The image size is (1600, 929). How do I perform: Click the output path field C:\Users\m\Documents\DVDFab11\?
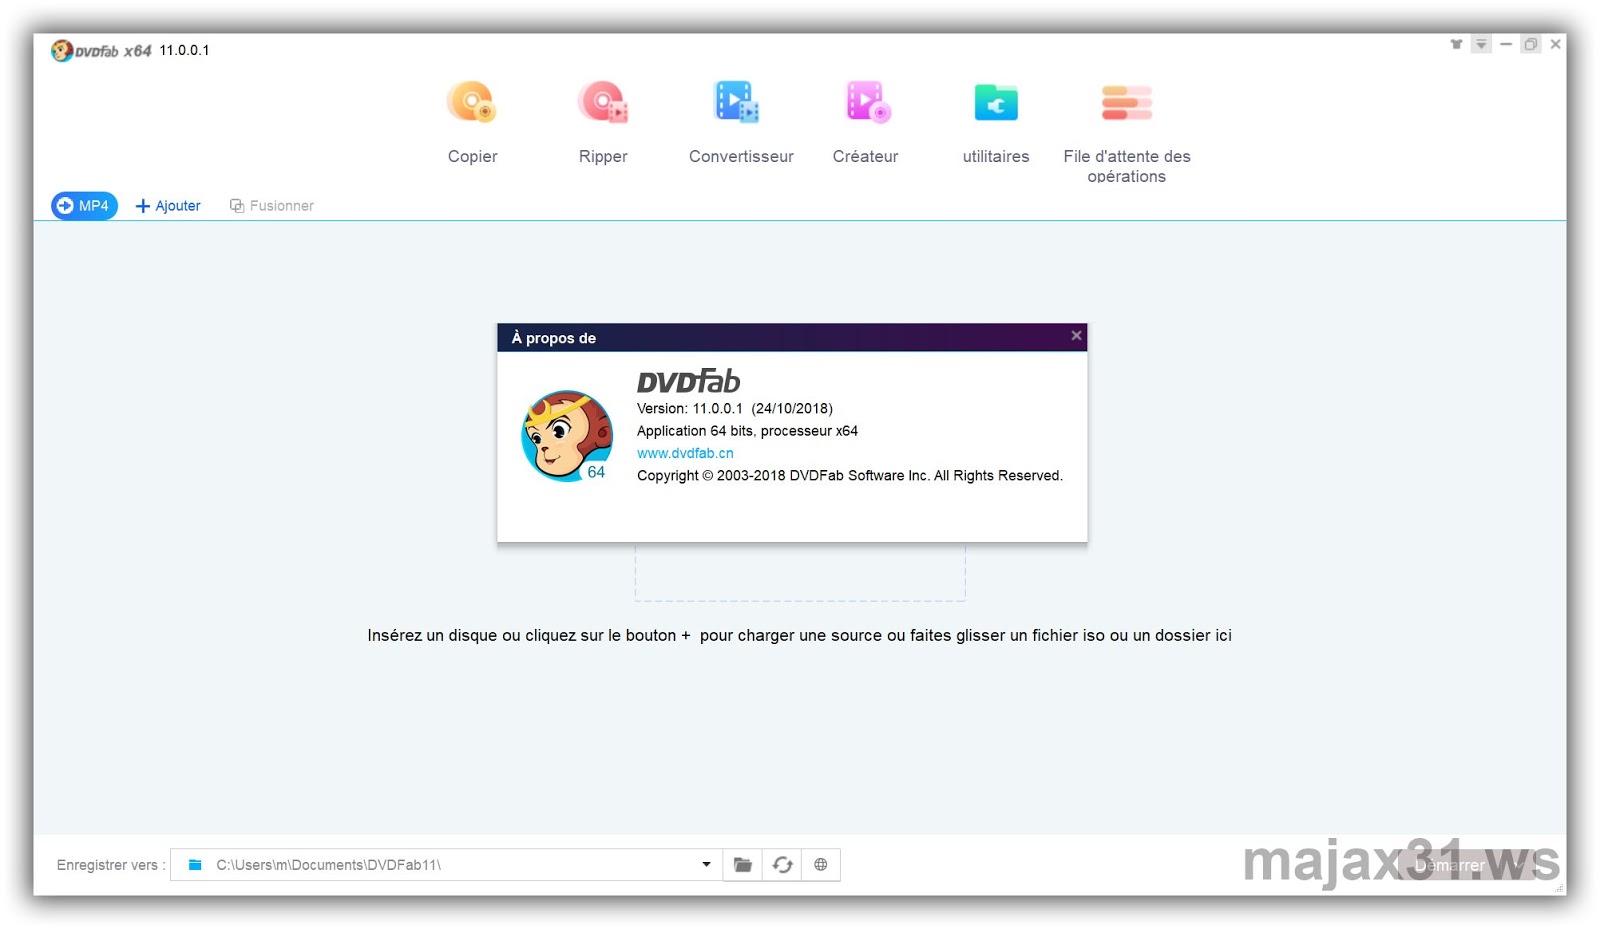coord(446,865)
